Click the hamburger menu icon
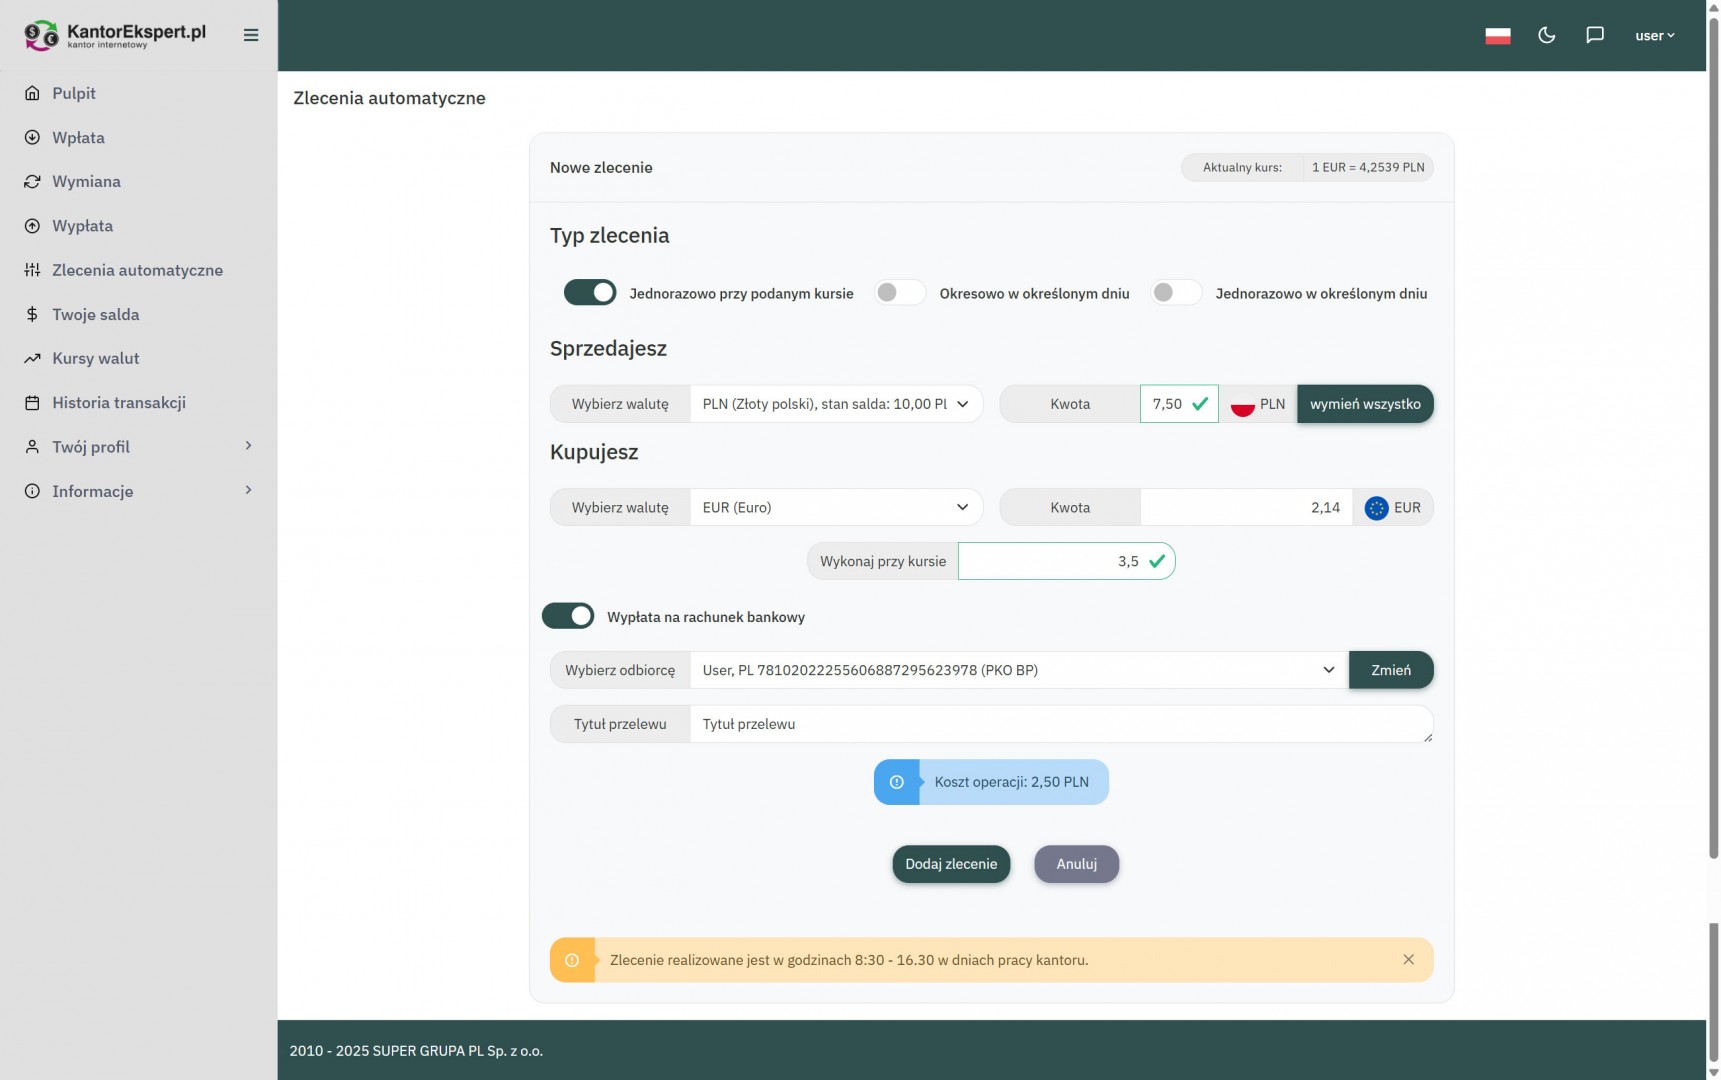 [x=251, y=35]
